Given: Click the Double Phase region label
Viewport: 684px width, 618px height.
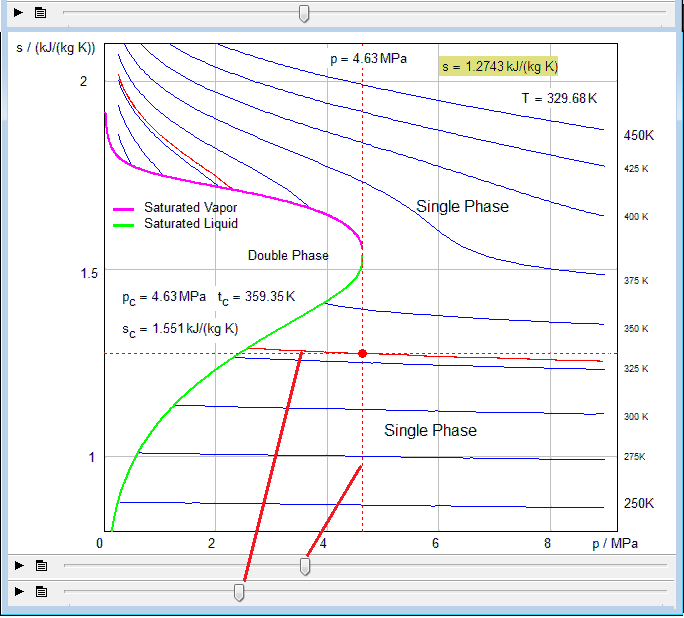Looking at the screenshot, I should pyautogui.click(x=288, y=255).
